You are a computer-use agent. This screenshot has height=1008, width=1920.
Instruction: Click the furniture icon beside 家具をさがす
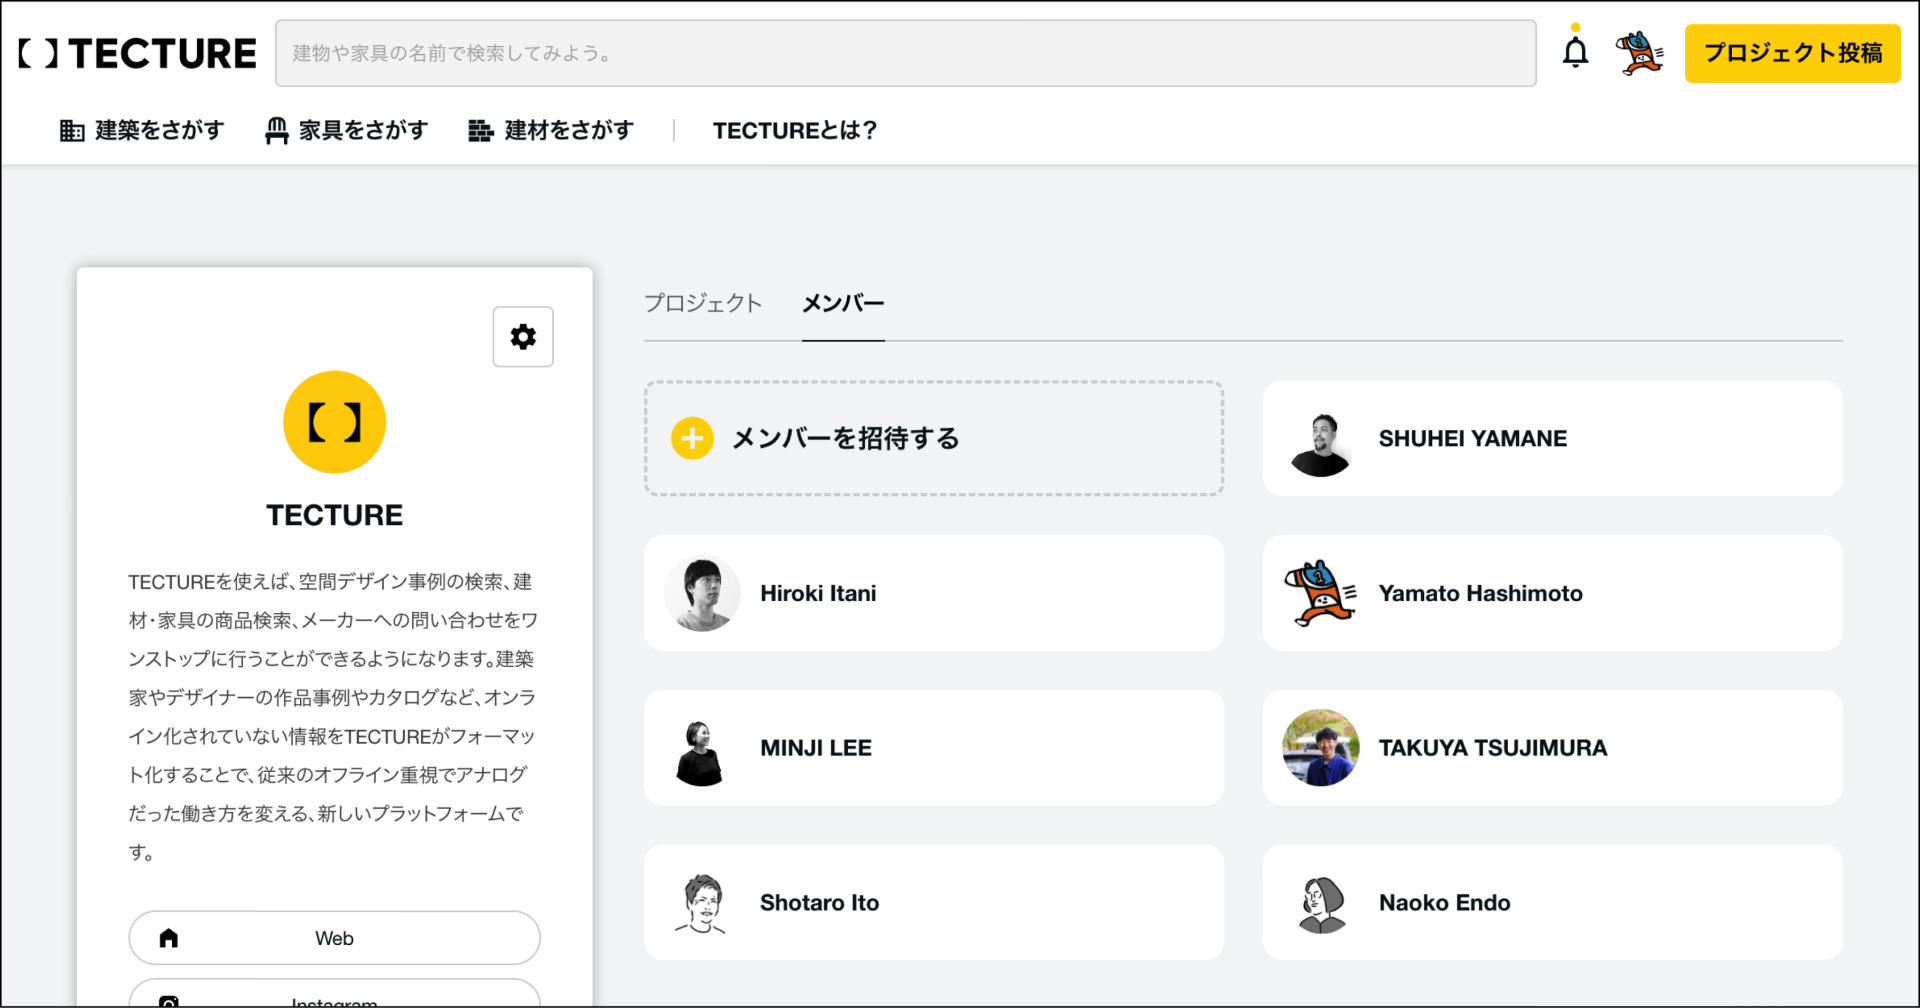276,130
